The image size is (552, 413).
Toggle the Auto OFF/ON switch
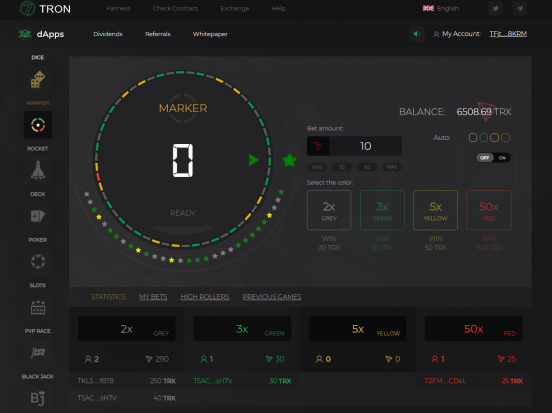tap(493, 157)
